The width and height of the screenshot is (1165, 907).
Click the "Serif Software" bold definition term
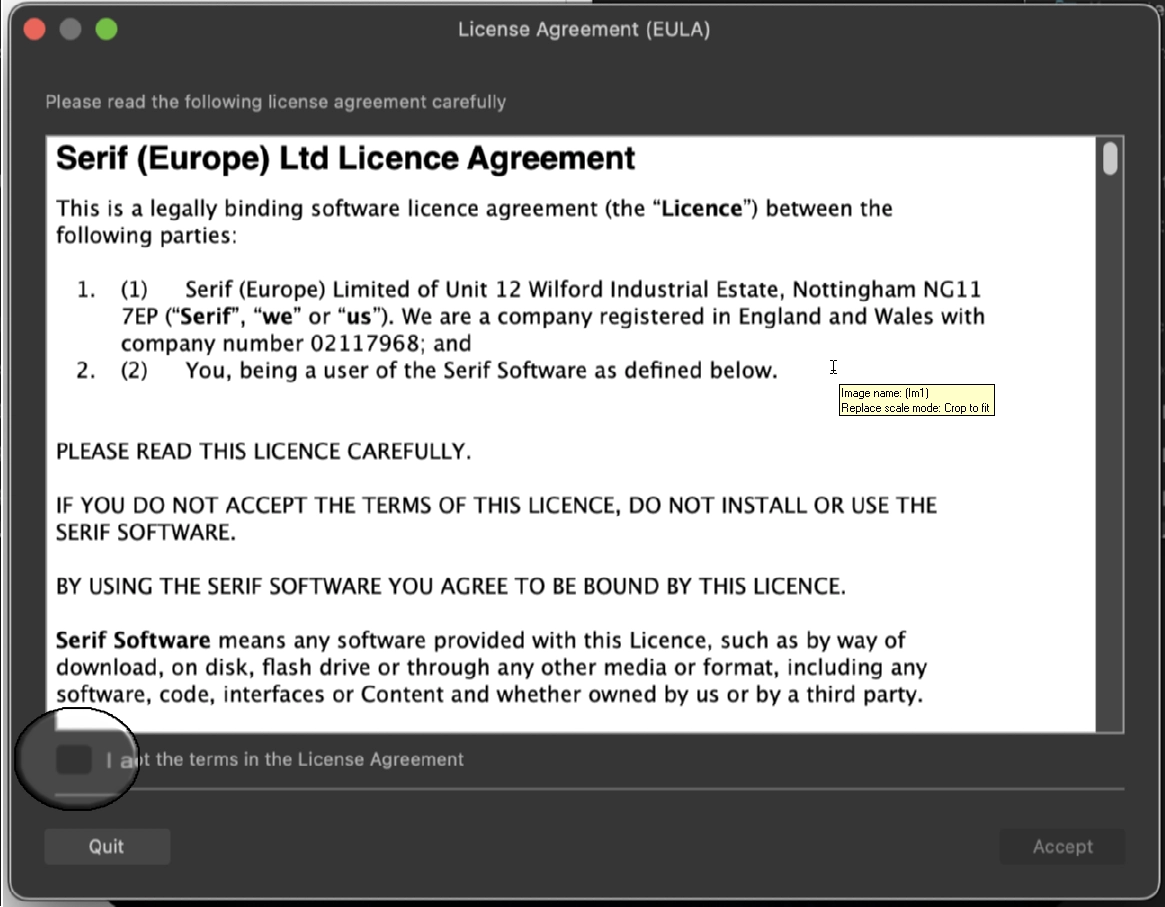(133, 640)
